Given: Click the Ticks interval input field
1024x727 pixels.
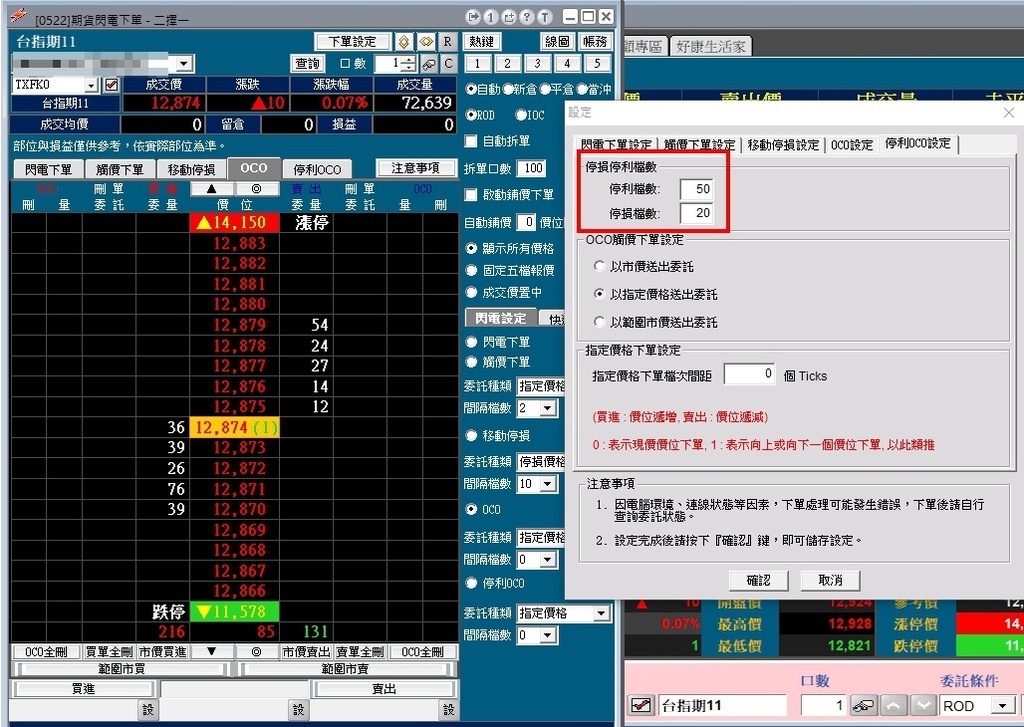Looking at the screenshot, I should tap(750, 374).
